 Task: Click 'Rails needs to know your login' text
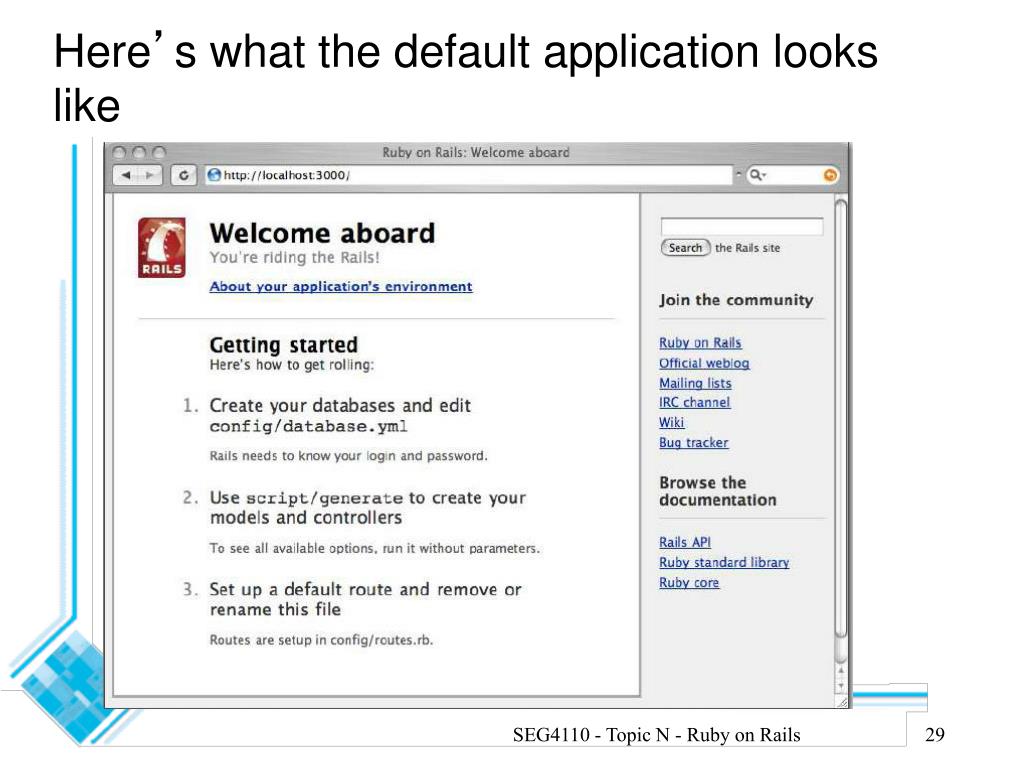(348, 456)
